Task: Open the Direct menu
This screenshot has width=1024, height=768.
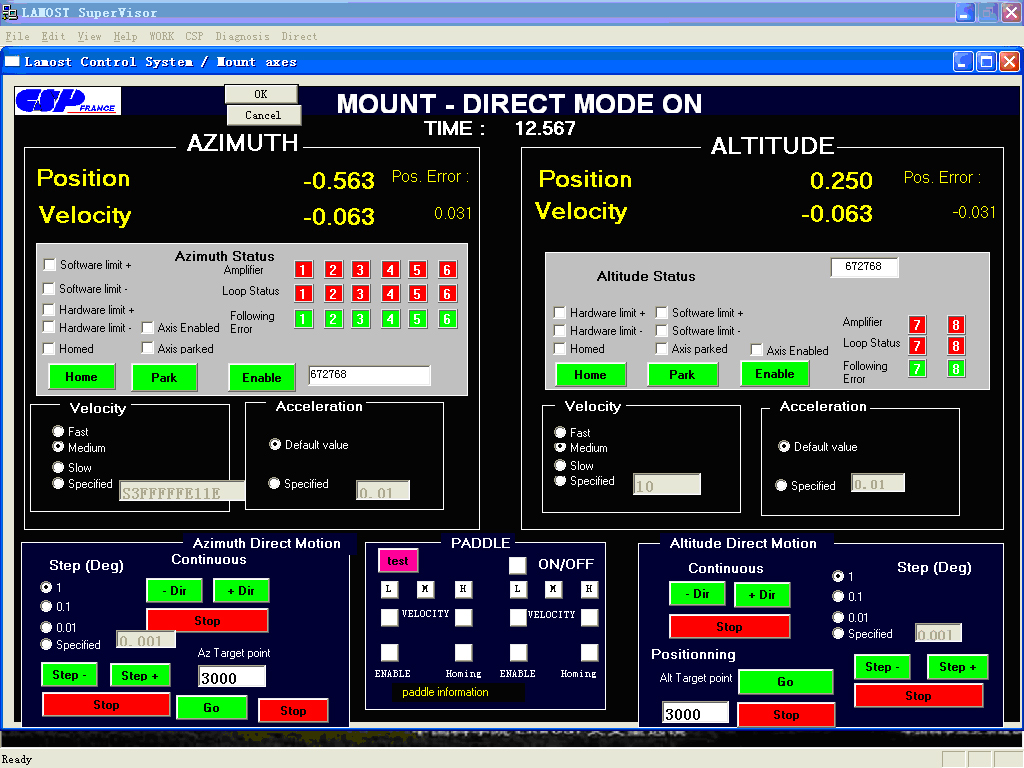Action: pyautogui.click(x=299, y=37)
